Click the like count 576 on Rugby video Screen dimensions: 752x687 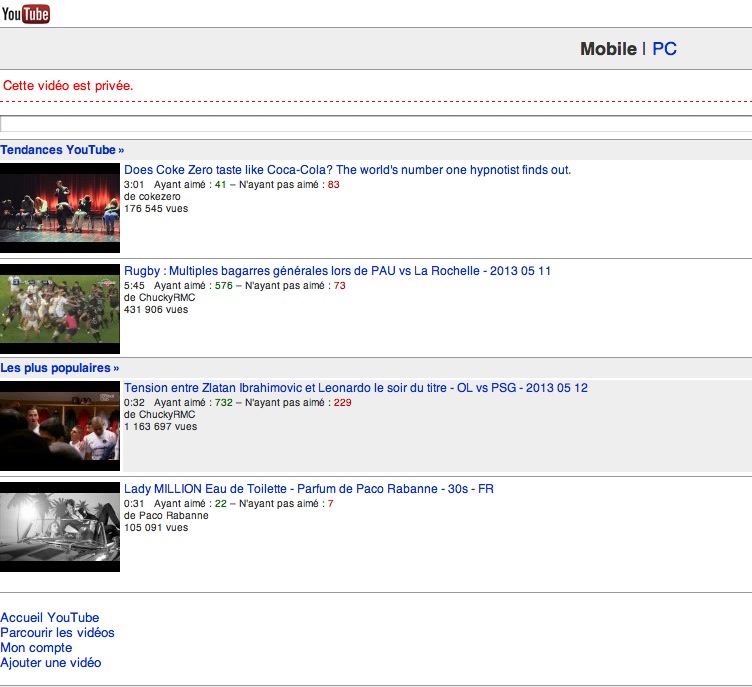point(223,285)
